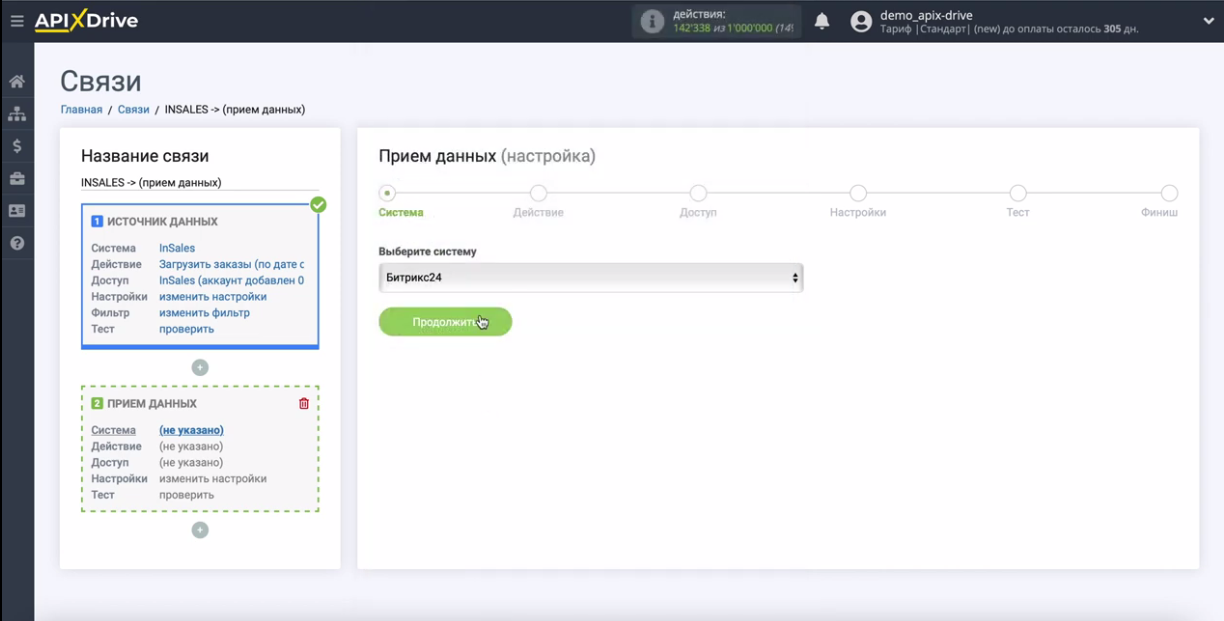The height and width of the screenshot is (621, 1224).
Task: Click изменить настройки in data source block
Action: coord(213,296)
